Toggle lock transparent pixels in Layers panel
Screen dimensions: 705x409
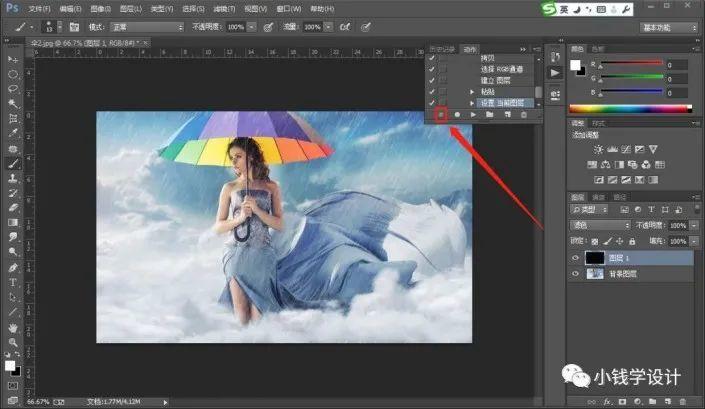pos(595,241)
